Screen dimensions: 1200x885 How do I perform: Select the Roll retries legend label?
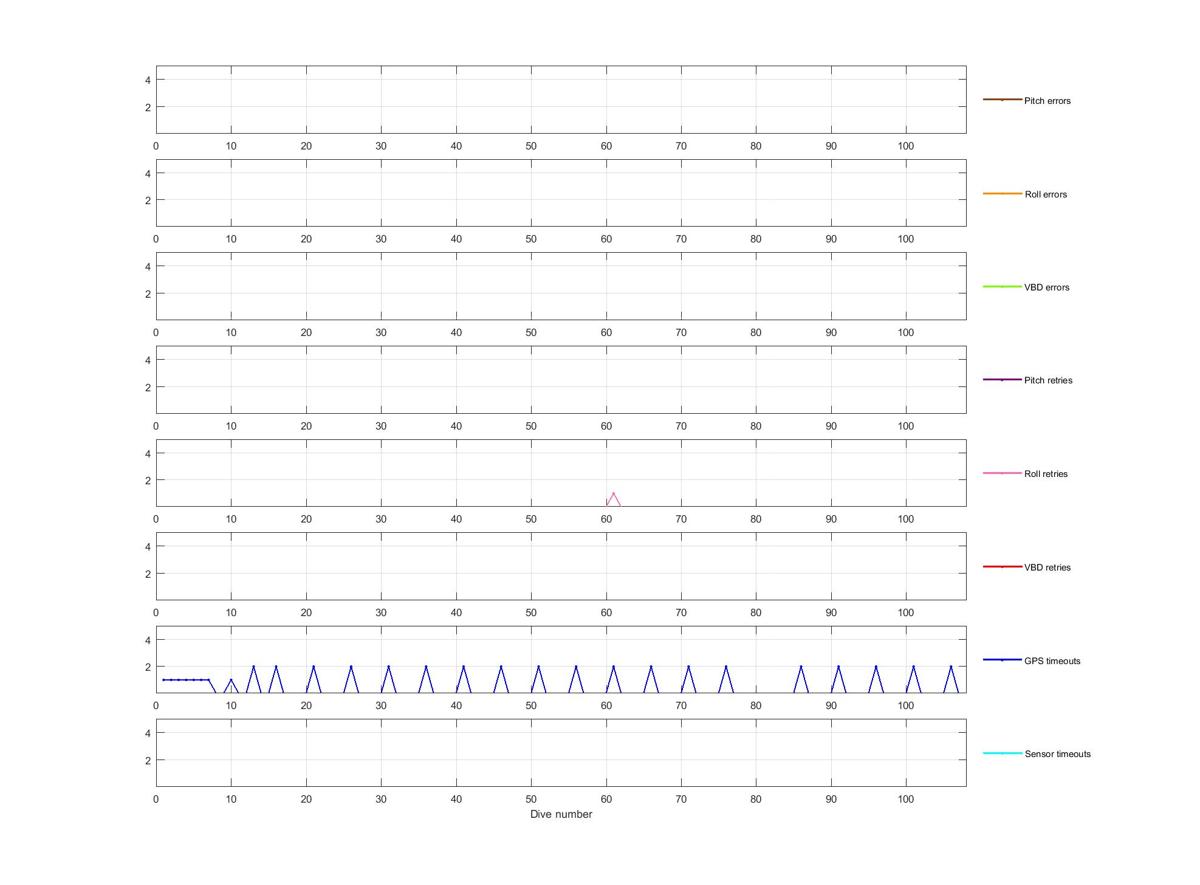[x=1046, y=474]
